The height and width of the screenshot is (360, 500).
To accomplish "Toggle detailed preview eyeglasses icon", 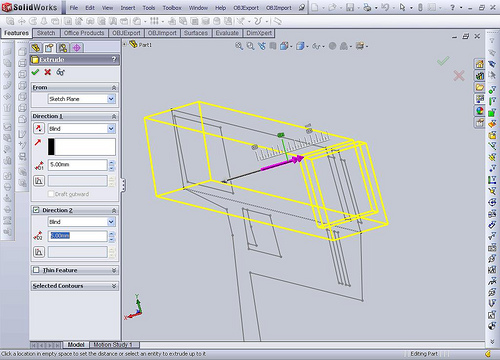I will coord(60,72).
